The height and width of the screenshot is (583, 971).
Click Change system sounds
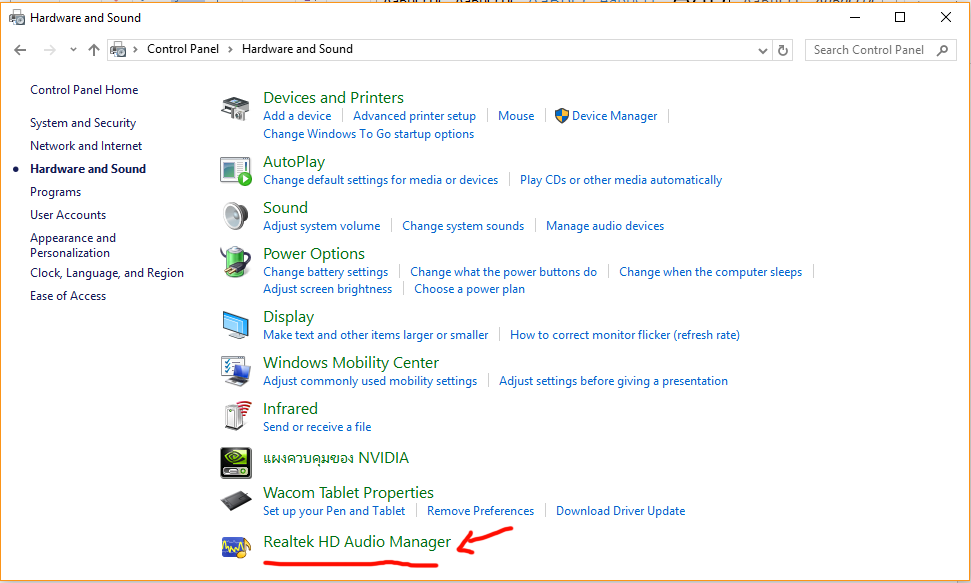463,226
